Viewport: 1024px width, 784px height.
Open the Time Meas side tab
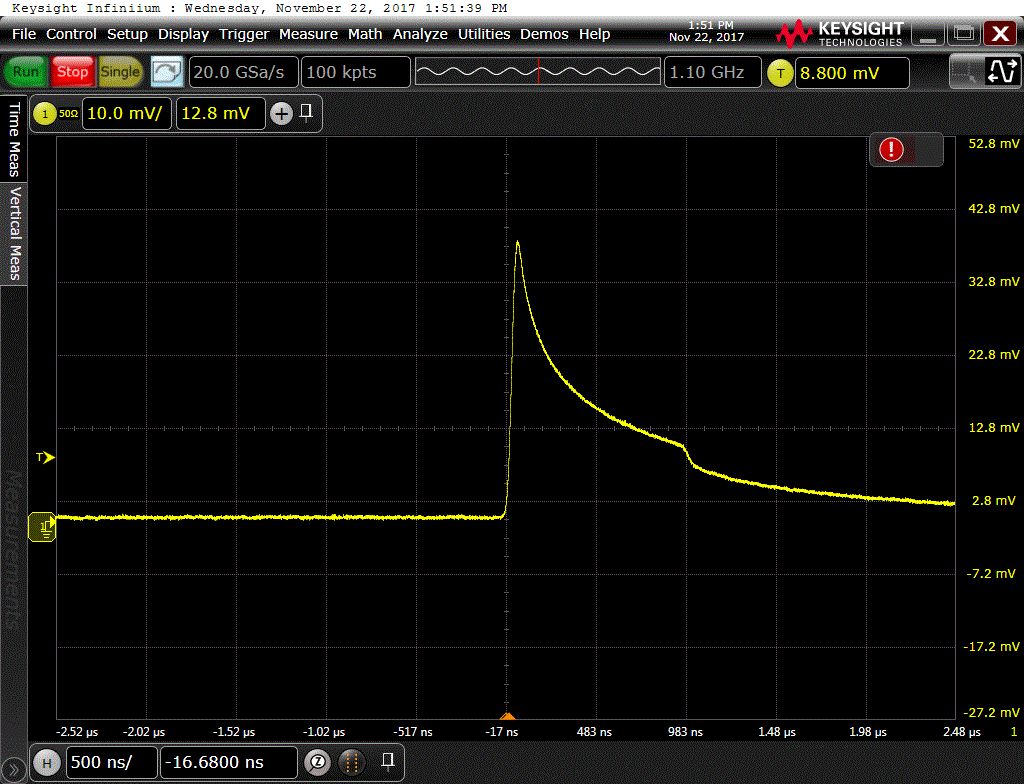[x=14, y=138]
